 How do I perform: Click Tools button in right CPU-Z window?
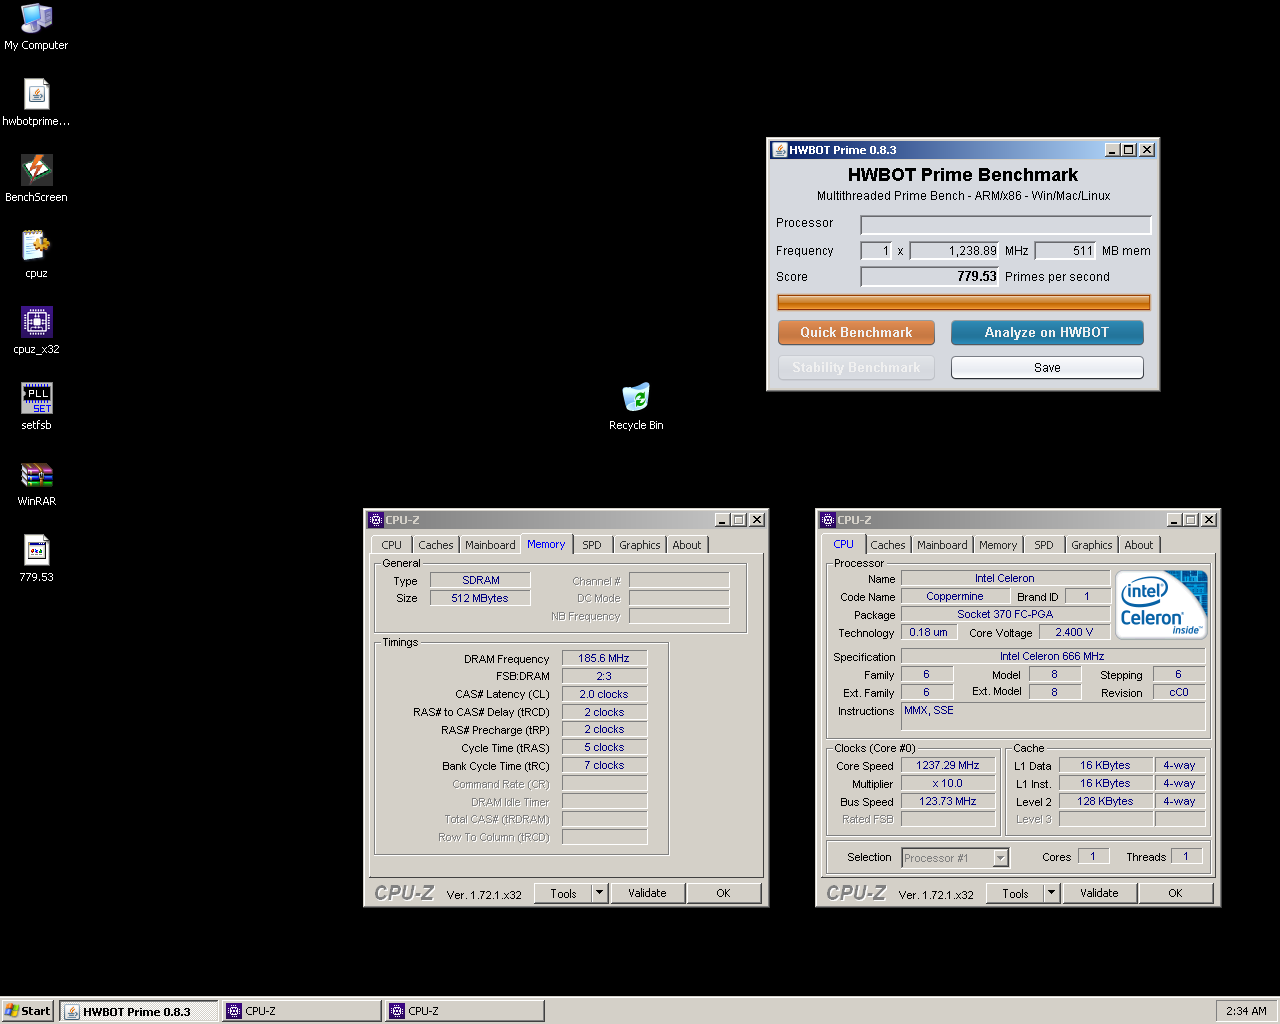(x=1015, y=893)
